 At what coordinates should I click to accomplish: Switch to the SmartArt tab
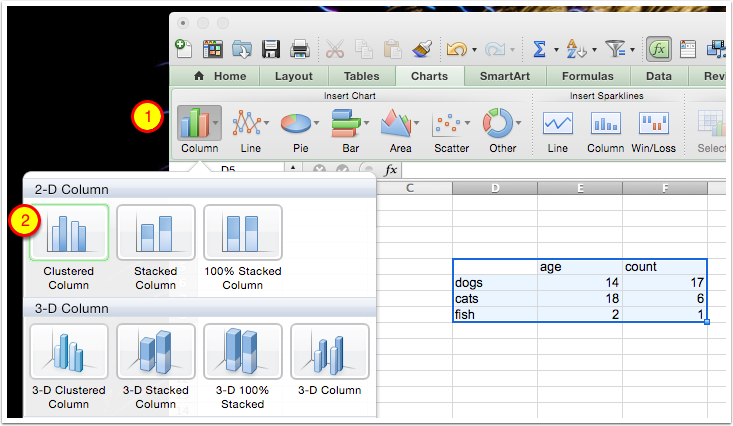click(x=505, y=76)
